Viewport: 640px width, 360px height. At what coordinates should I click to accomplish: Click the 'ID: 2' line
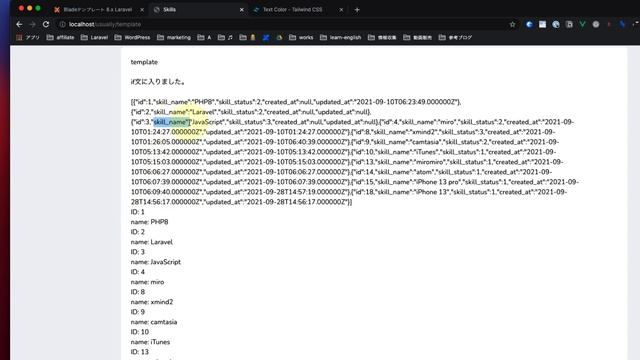coord(138,232)
